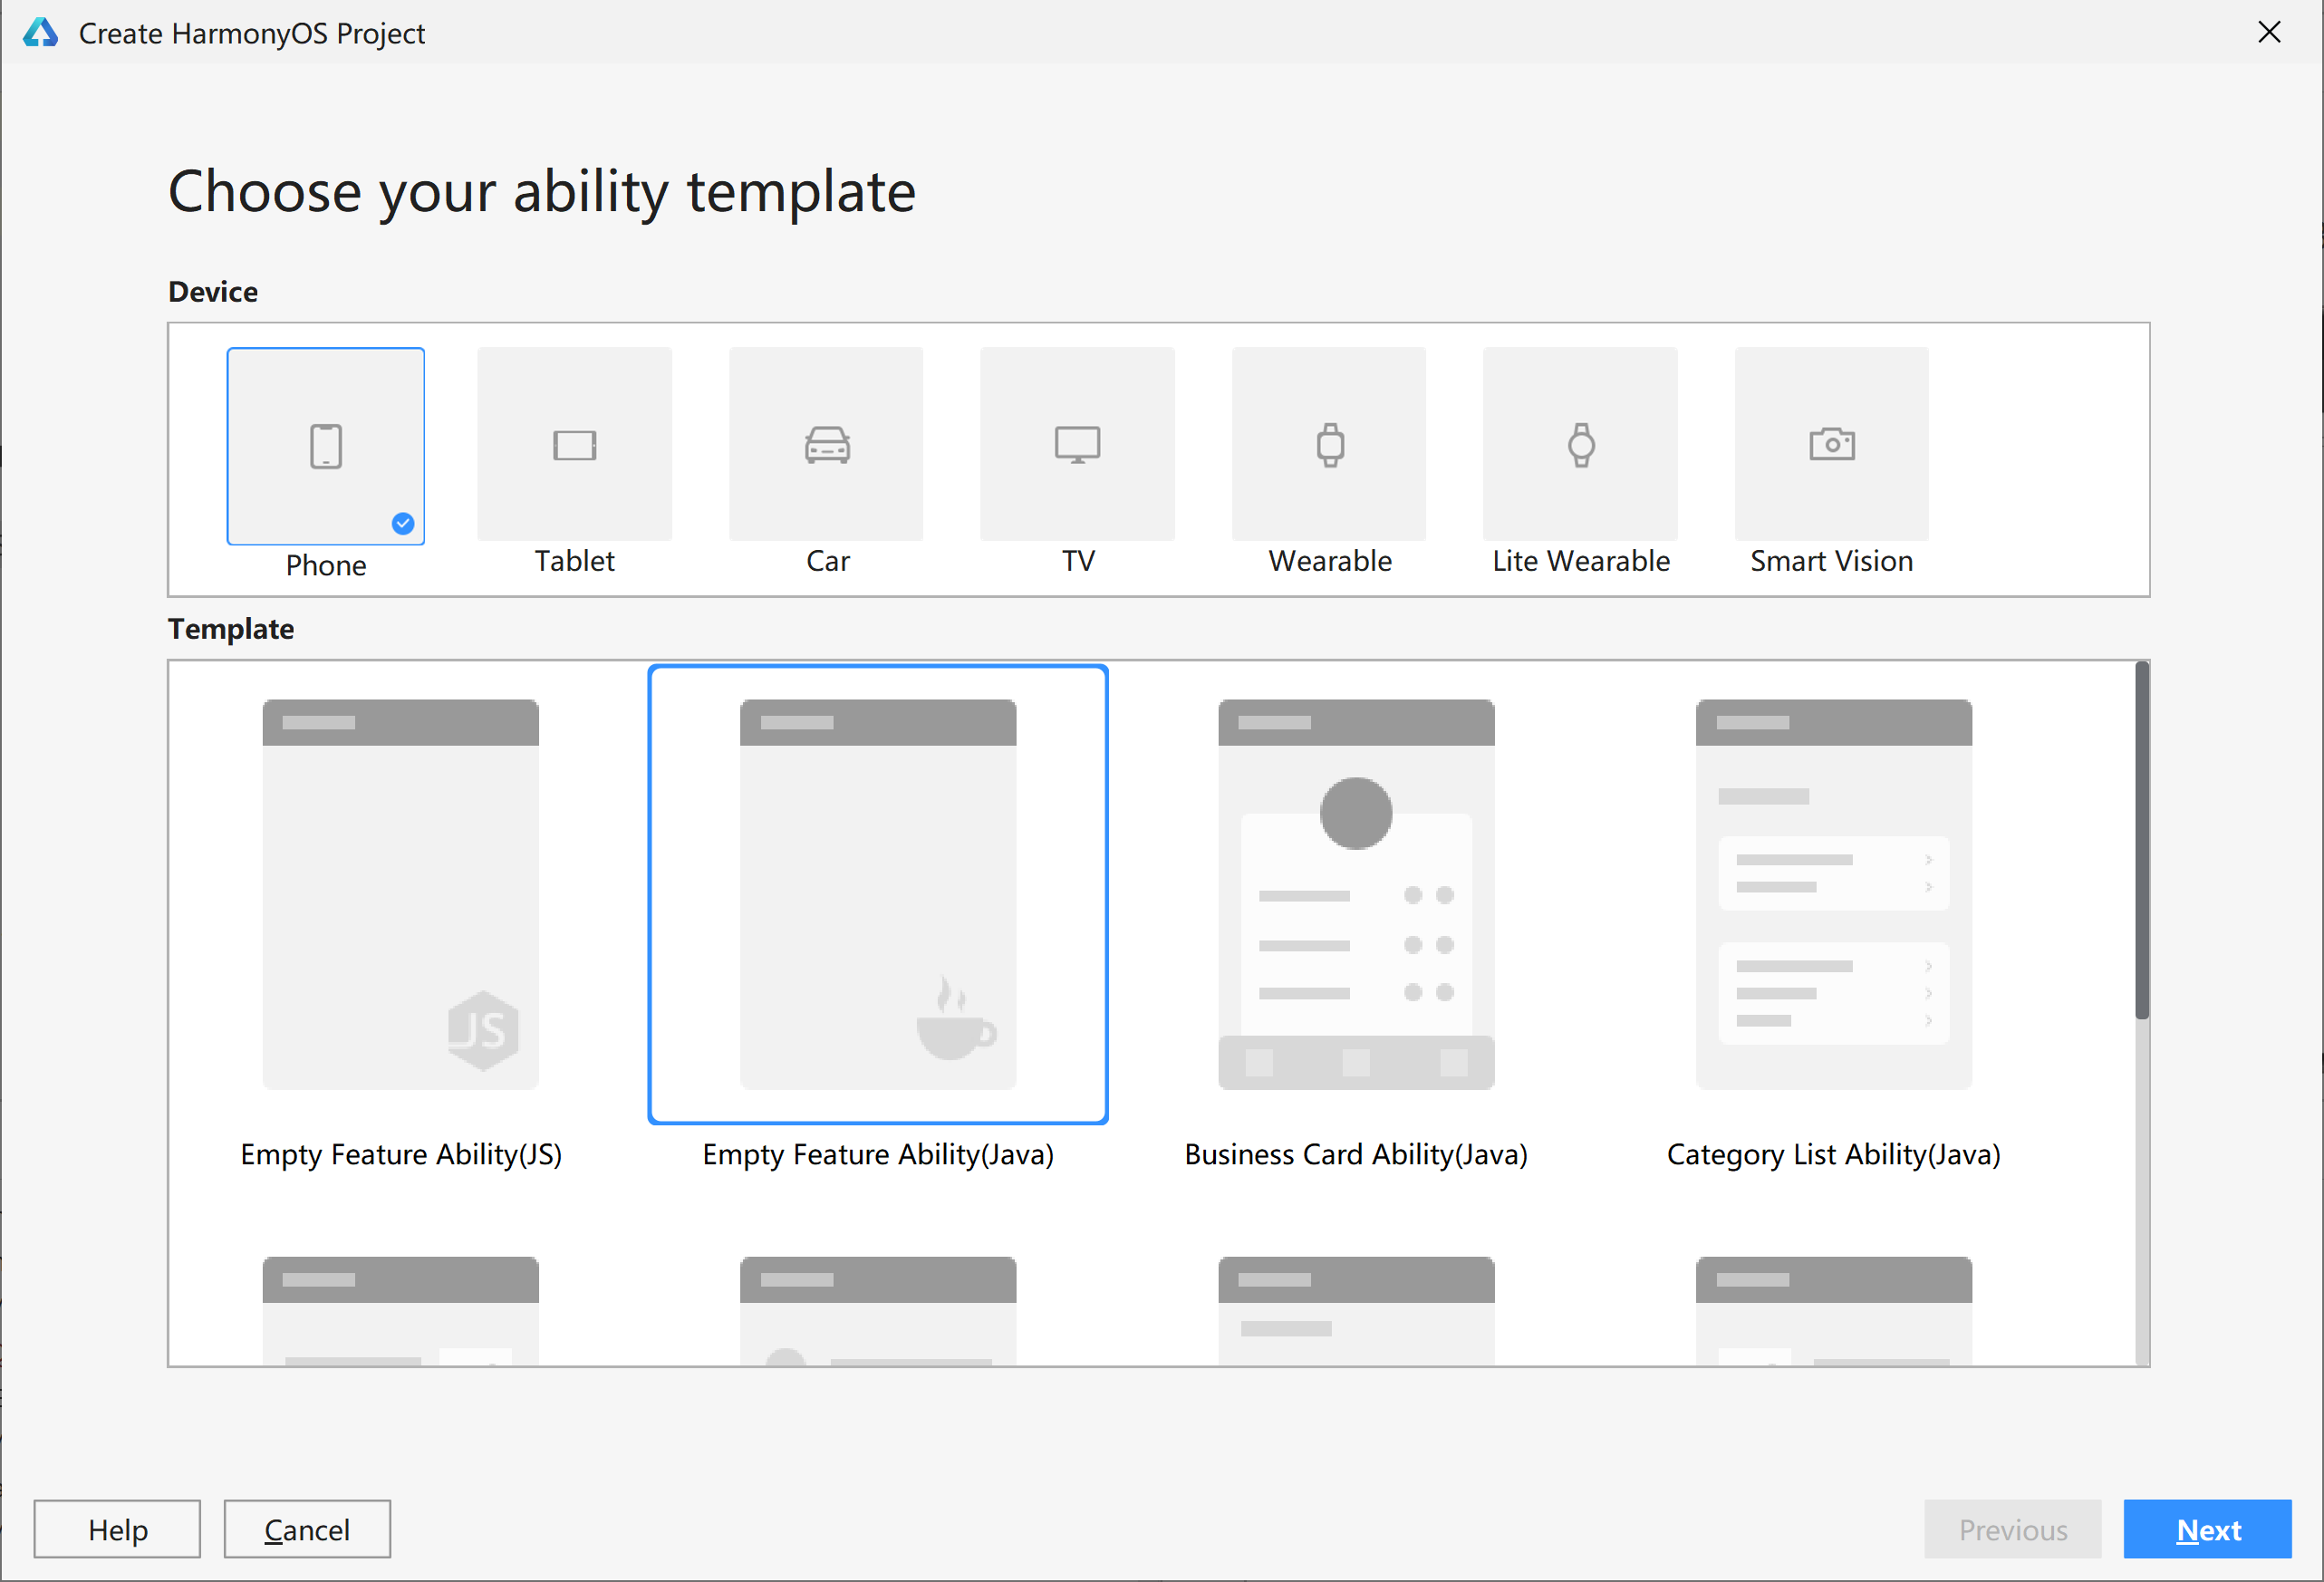Click the Phone selected checkmark badge
Screen dimensions: 2324x1582
coord(403,523)
